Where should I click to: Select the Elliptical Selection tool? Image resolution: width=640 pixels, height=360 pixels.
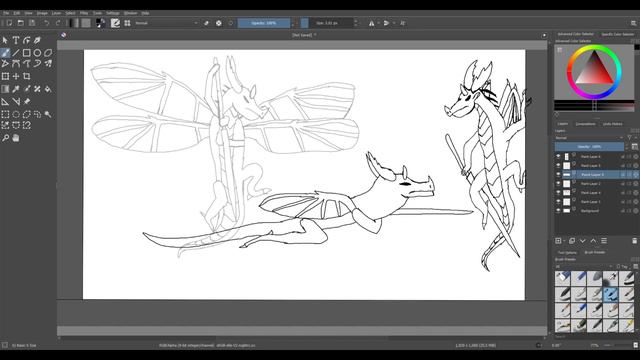point(16,114)
